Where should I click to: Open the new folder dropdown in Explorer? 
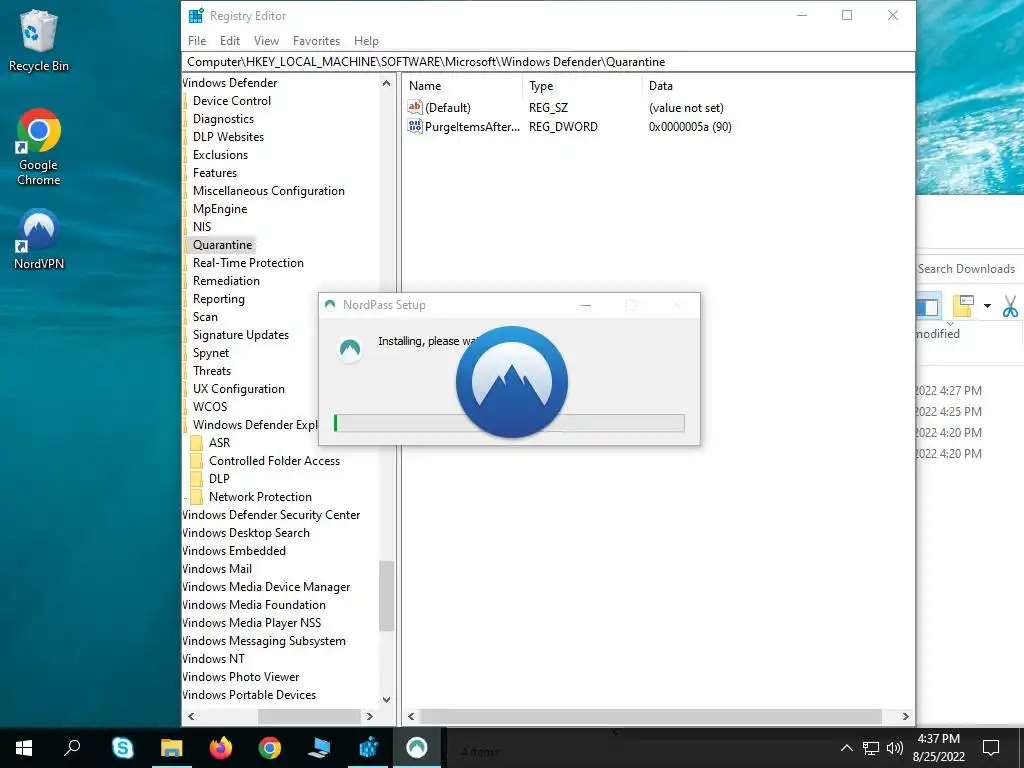(x=987, y=306)
